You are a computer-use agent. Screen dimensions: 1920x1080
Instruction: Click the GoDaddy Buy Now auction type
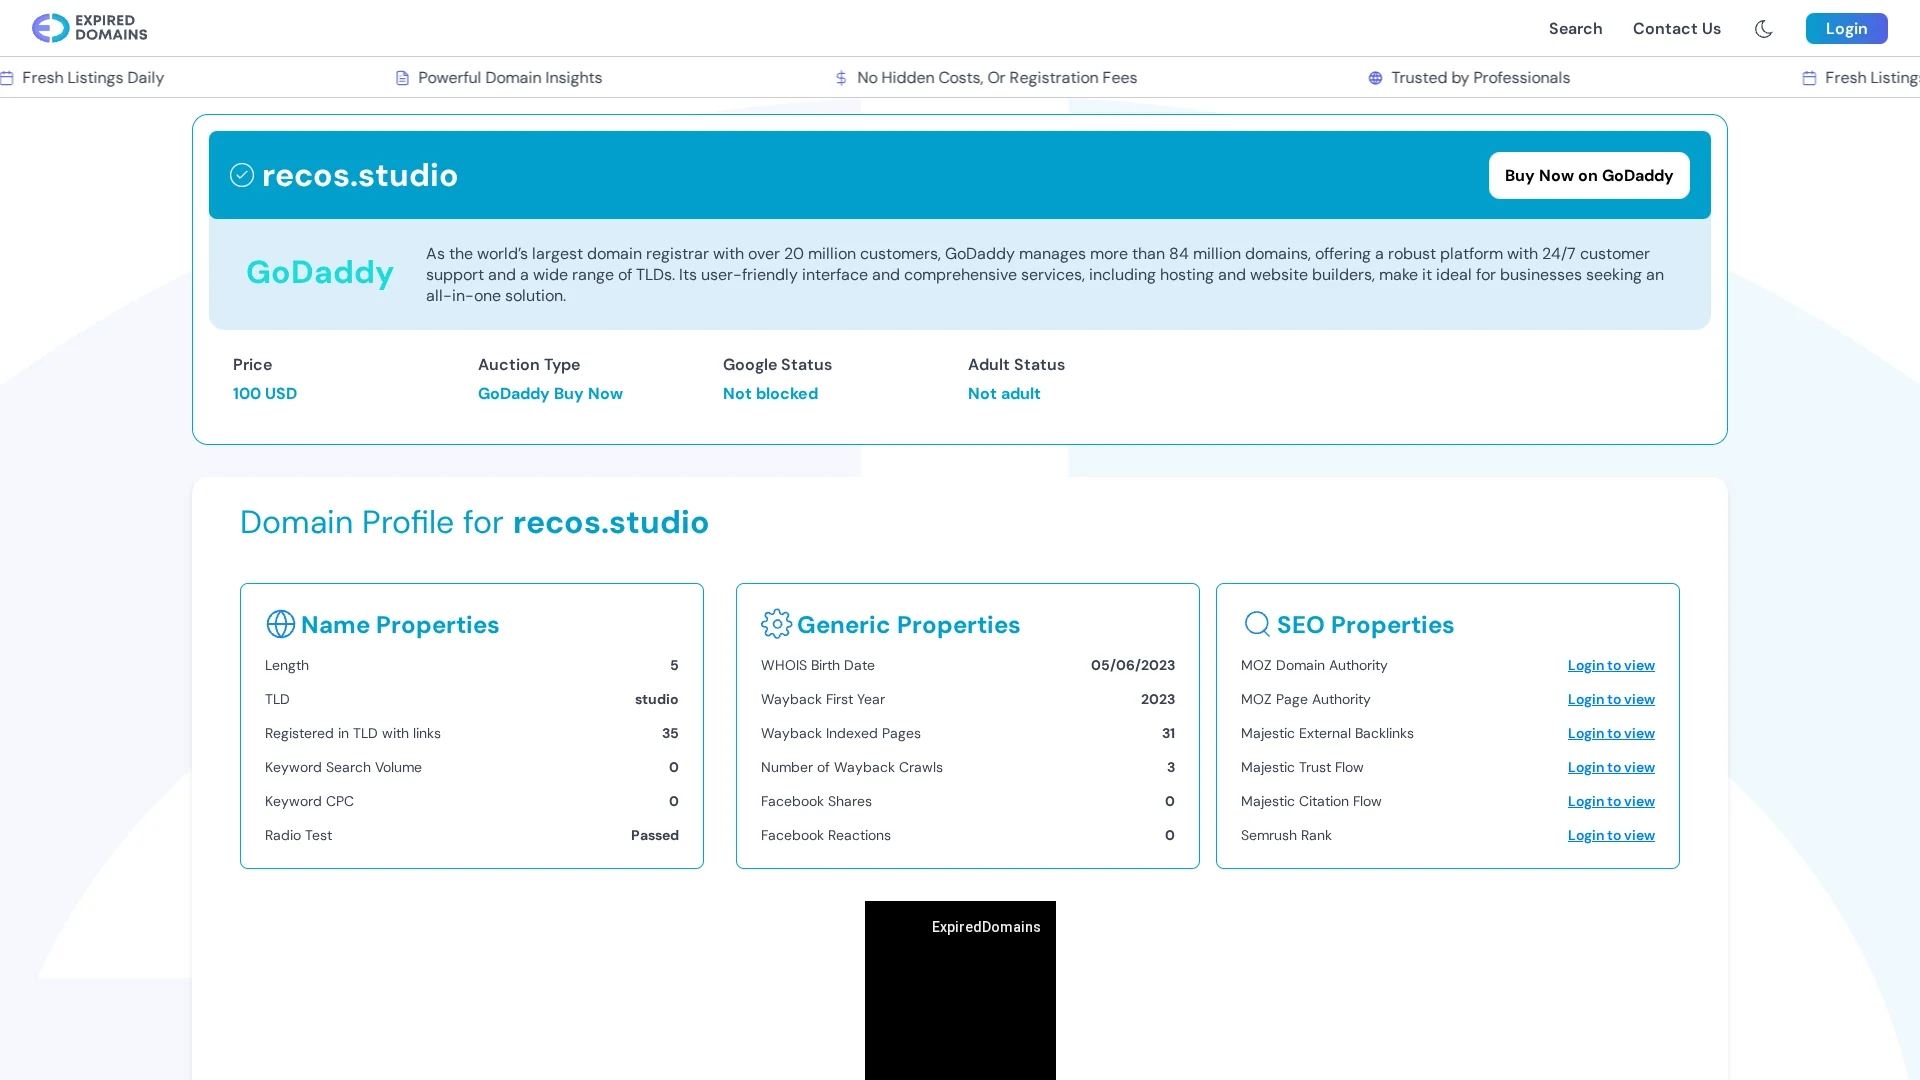point(550,394)
